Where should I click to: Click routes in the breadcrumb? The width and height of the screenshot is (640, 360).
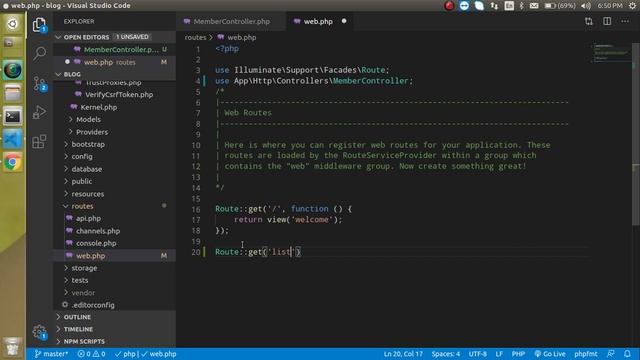(x=195, y=37)
